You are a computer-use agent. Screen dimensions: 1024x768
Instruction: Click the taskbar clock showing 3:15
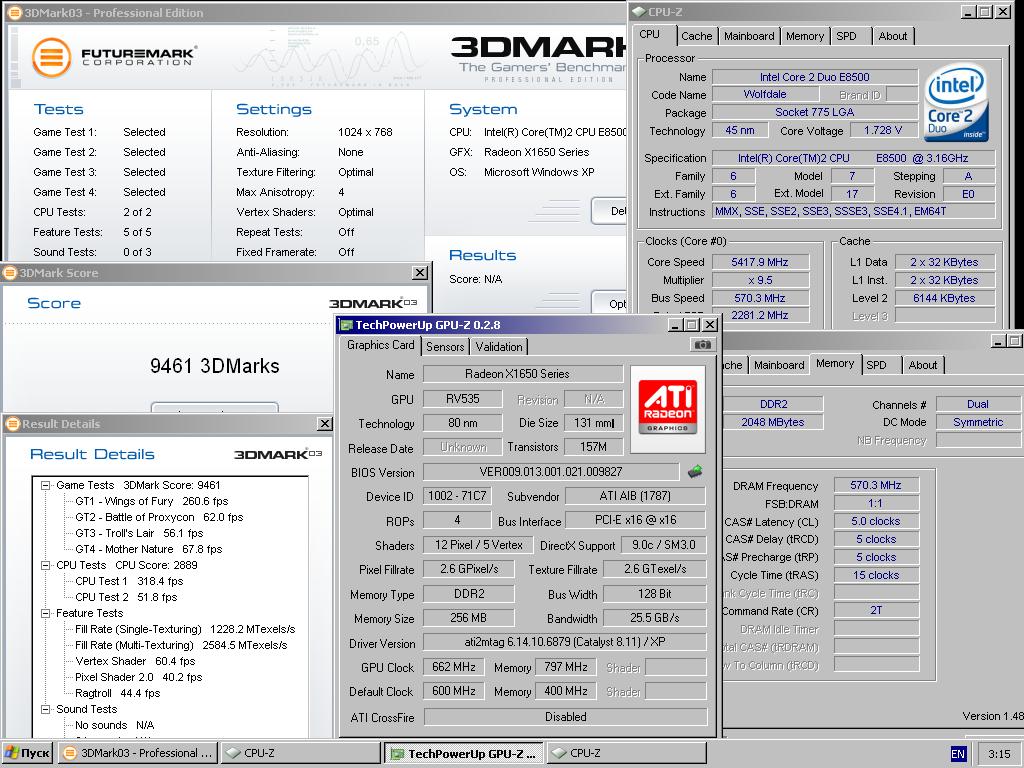tap(999, 754)
